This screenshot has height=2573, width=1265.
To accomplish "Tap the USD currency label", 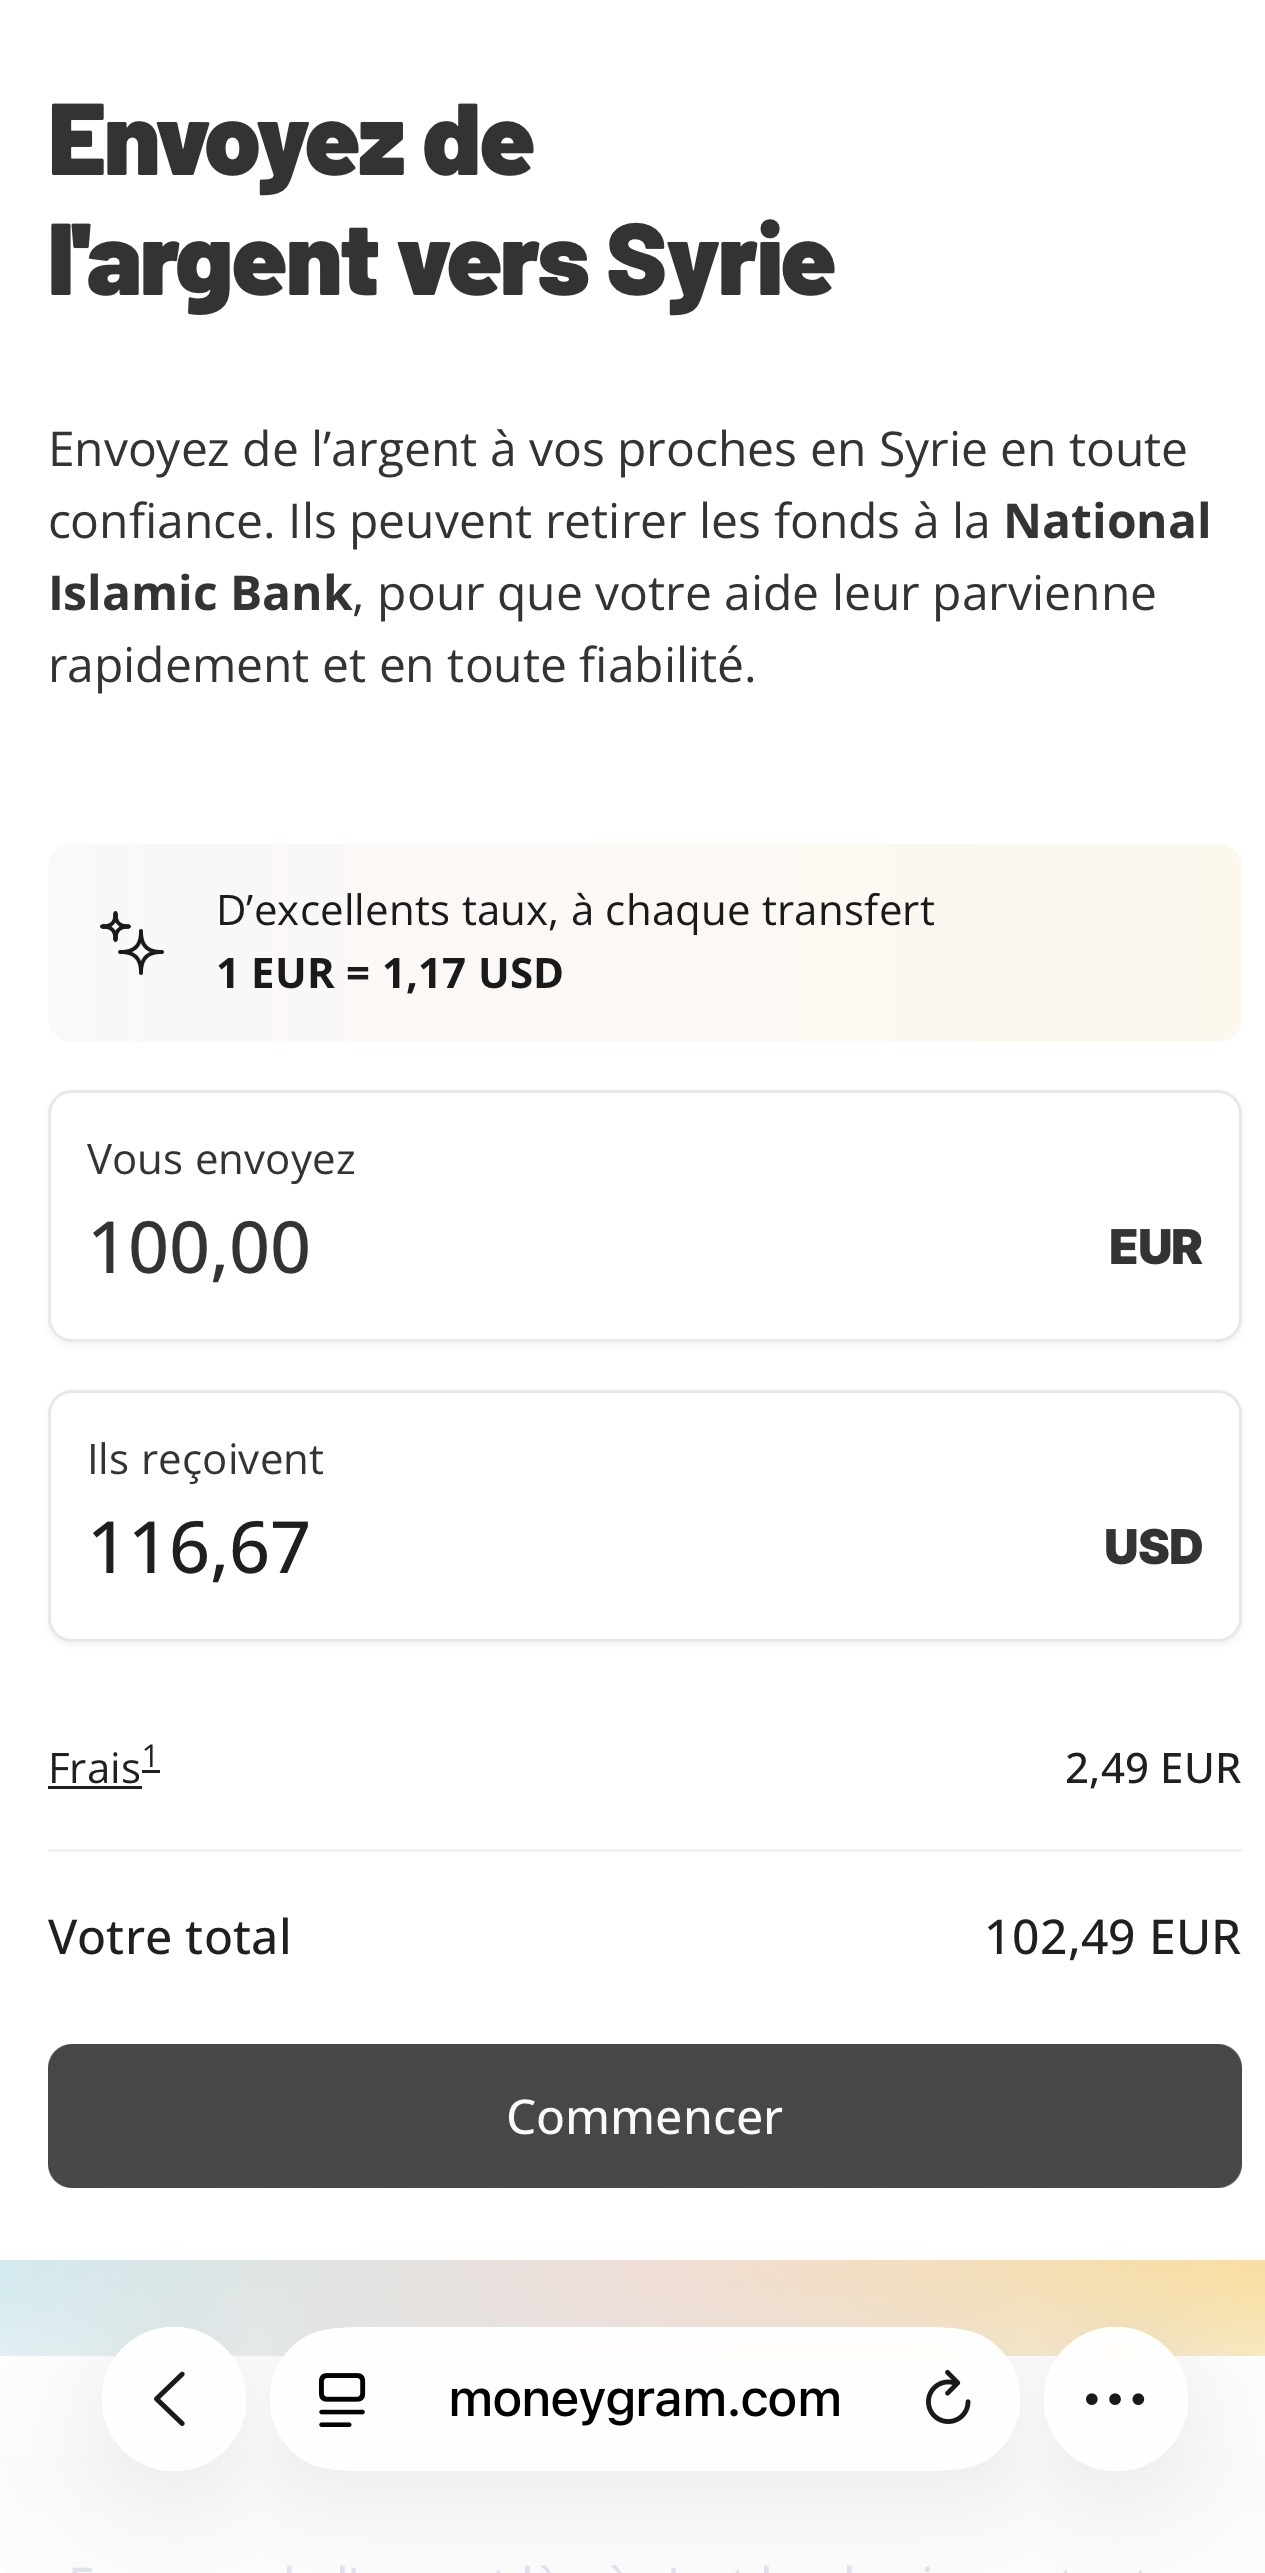I will (x=1153, y=1547).
